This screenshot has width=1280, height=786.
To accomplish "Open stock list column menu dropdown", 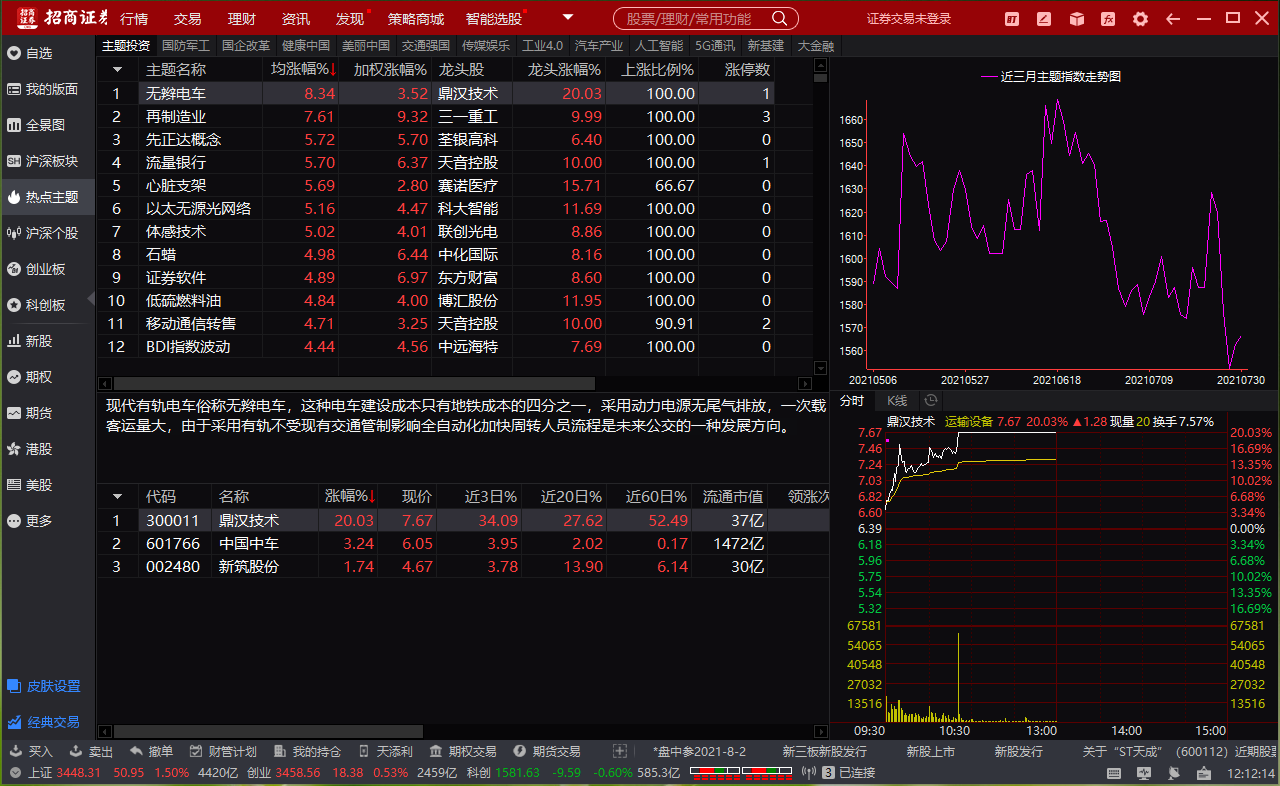I will (x=117, y=496).
